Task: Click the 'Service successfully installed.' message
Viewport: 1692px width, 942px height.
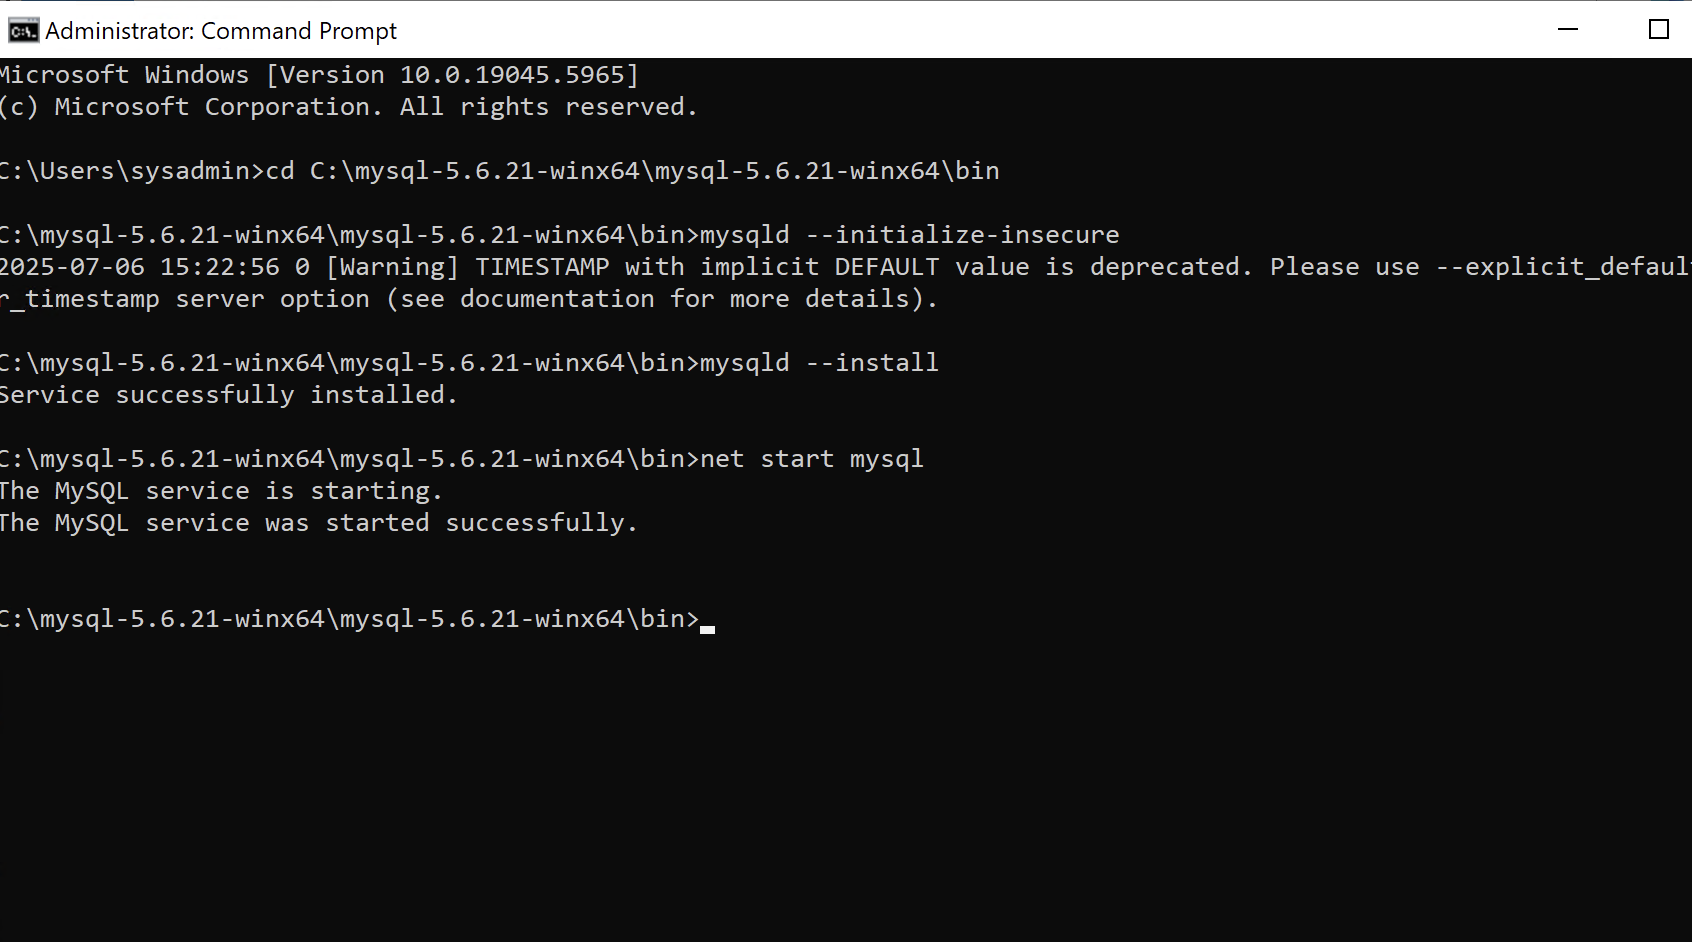Action: pos(228,395)
